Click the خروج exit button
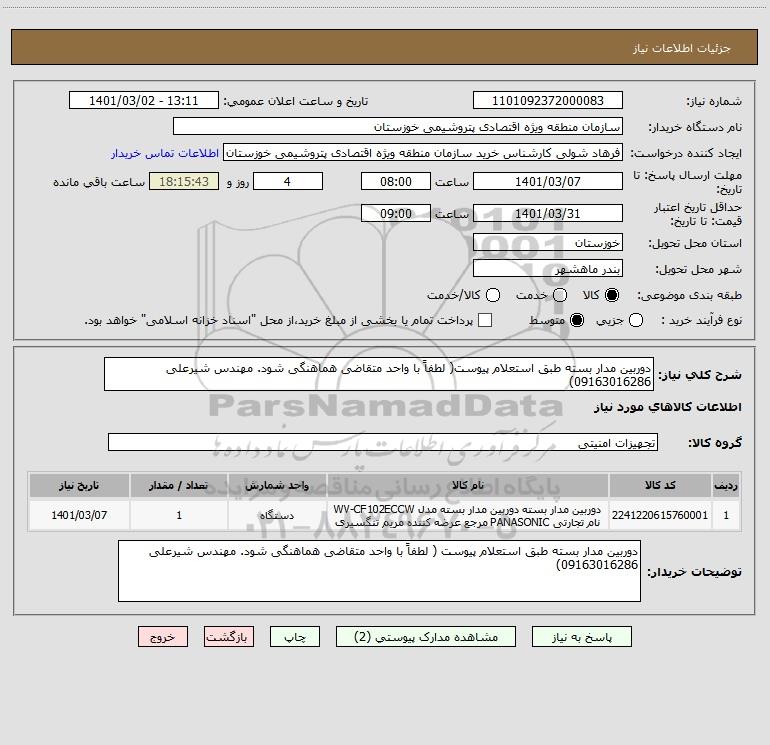The width and height of the screenshot is (770, 745). [x=163, y=637]
